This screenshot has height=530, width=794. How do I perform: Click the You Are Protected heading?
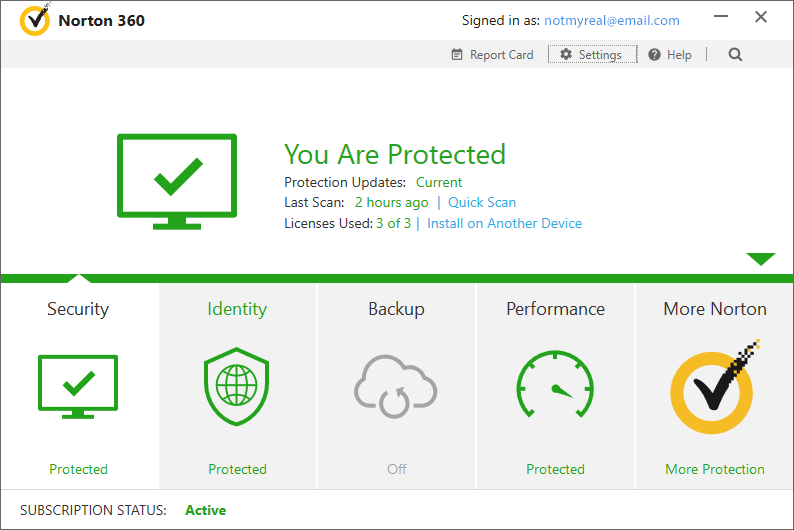click(x=394, y=154)
